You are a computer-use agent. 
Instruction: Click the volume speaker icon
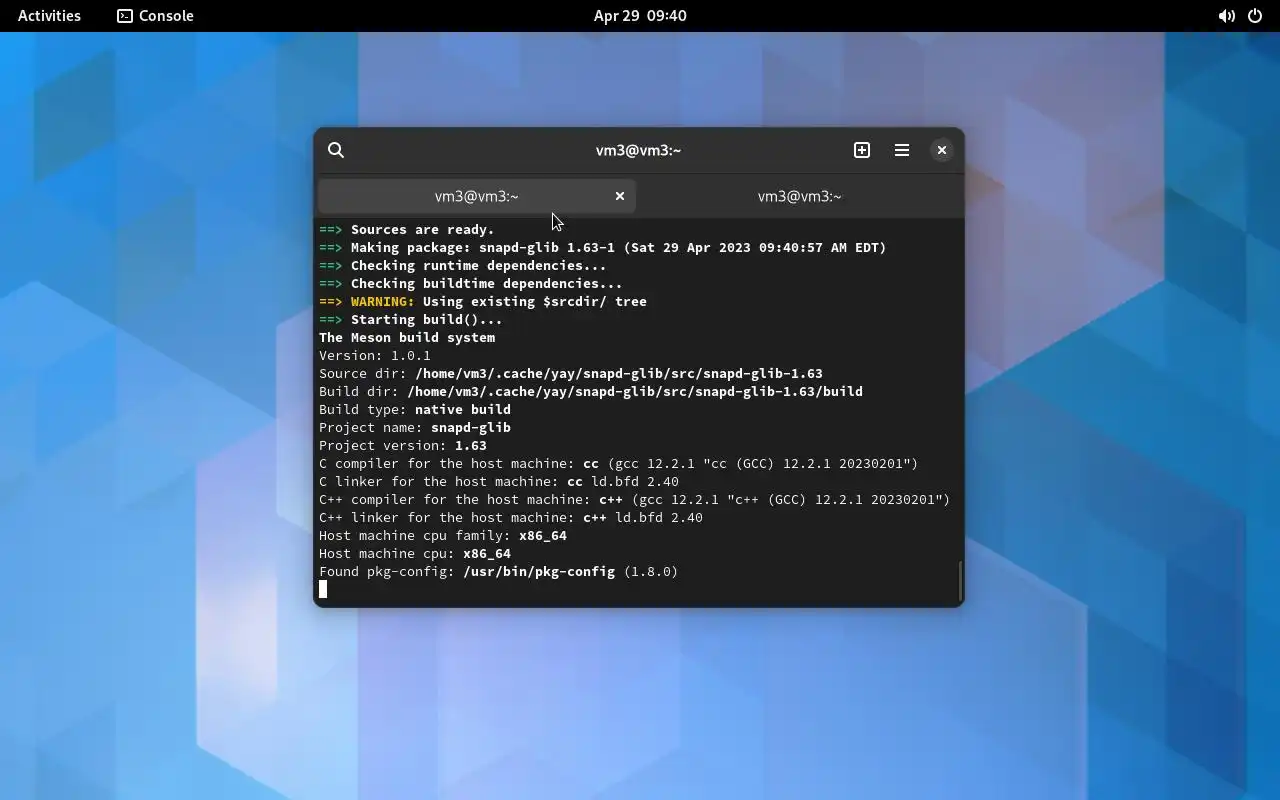tap(1226, 16)
